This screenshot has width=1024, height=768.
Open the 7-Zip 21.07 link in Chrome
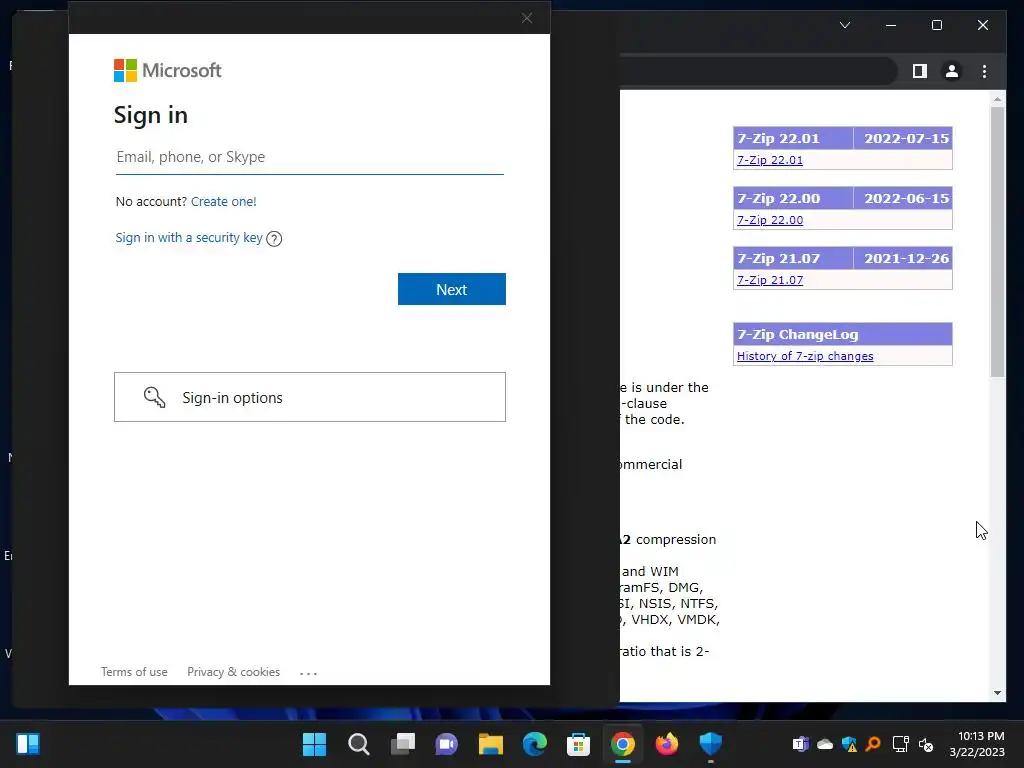[x=770, y=280]
